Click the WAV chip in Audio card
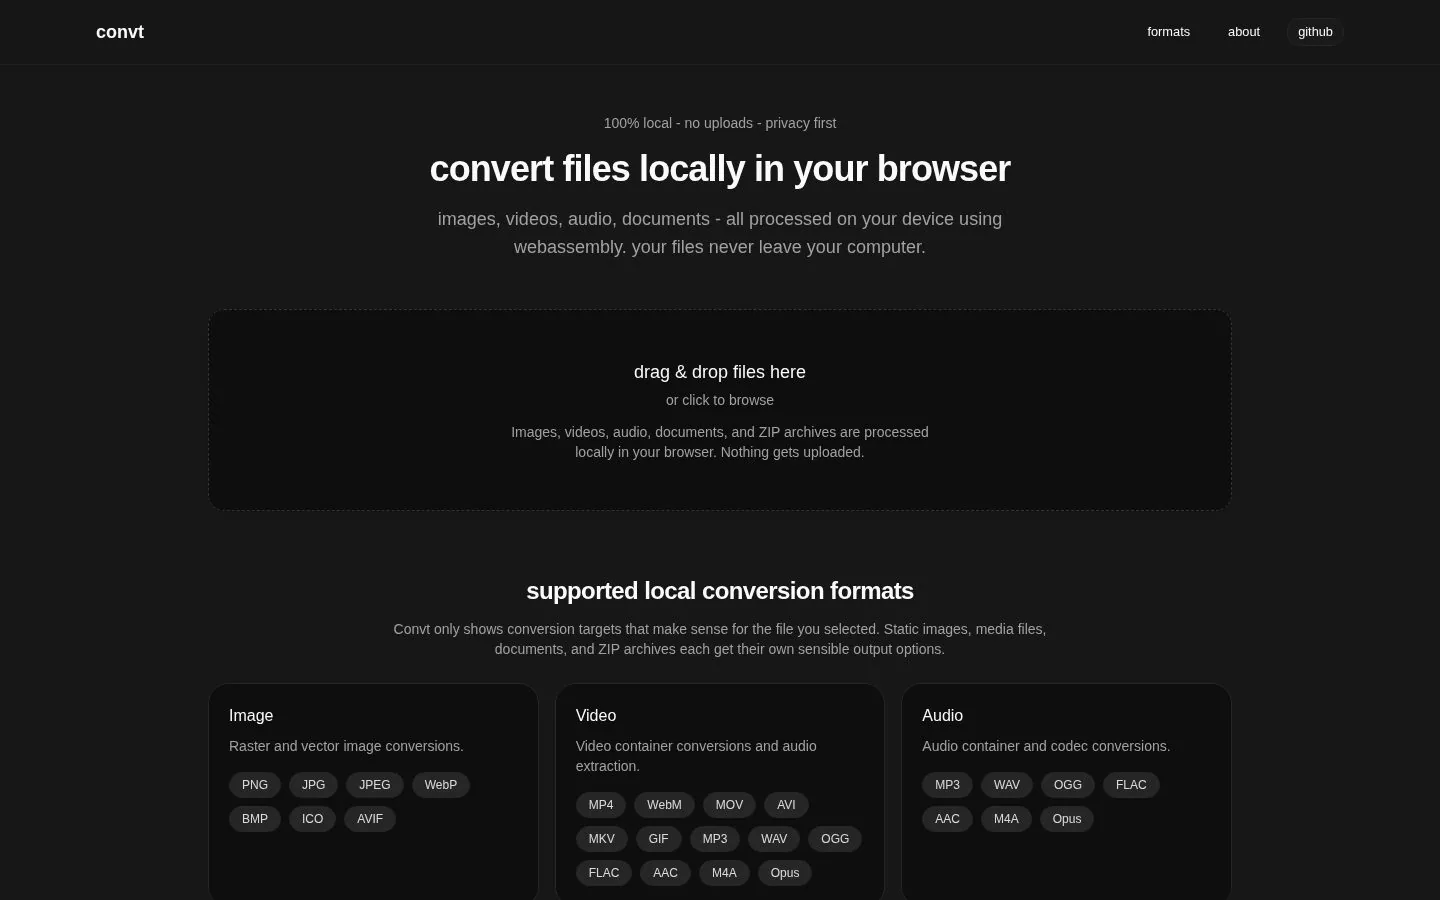Screen dimensions: 1440x900 1007,785
